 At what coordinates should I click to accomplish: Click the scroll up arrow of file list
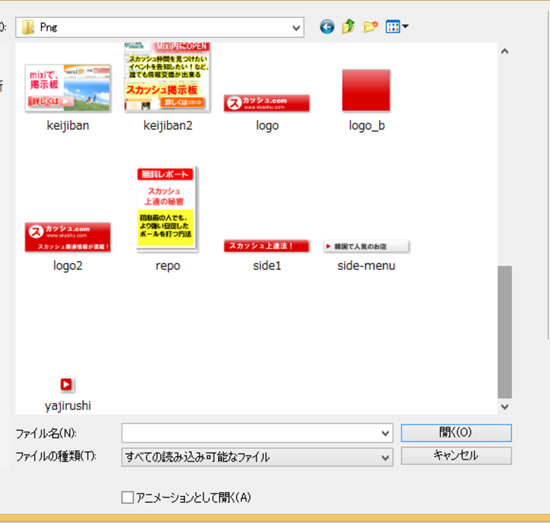click(x=505, y=52)
